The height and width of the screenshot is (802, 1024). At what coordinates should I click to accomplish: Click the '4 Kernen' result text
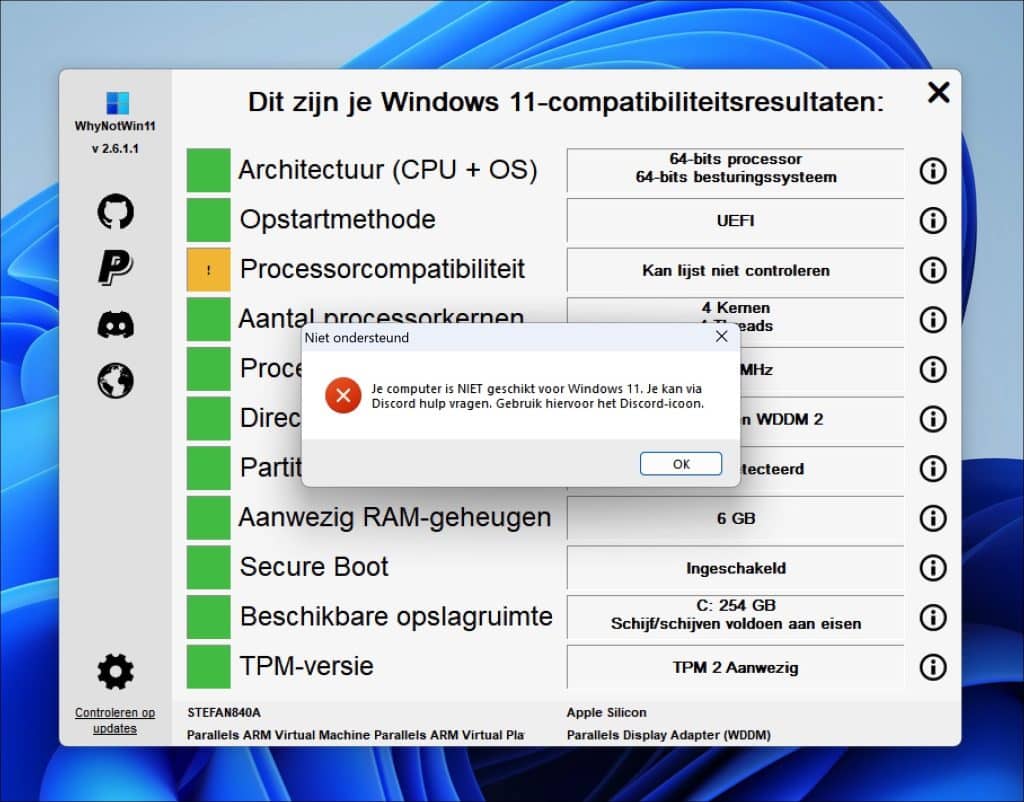click(735, 308)
